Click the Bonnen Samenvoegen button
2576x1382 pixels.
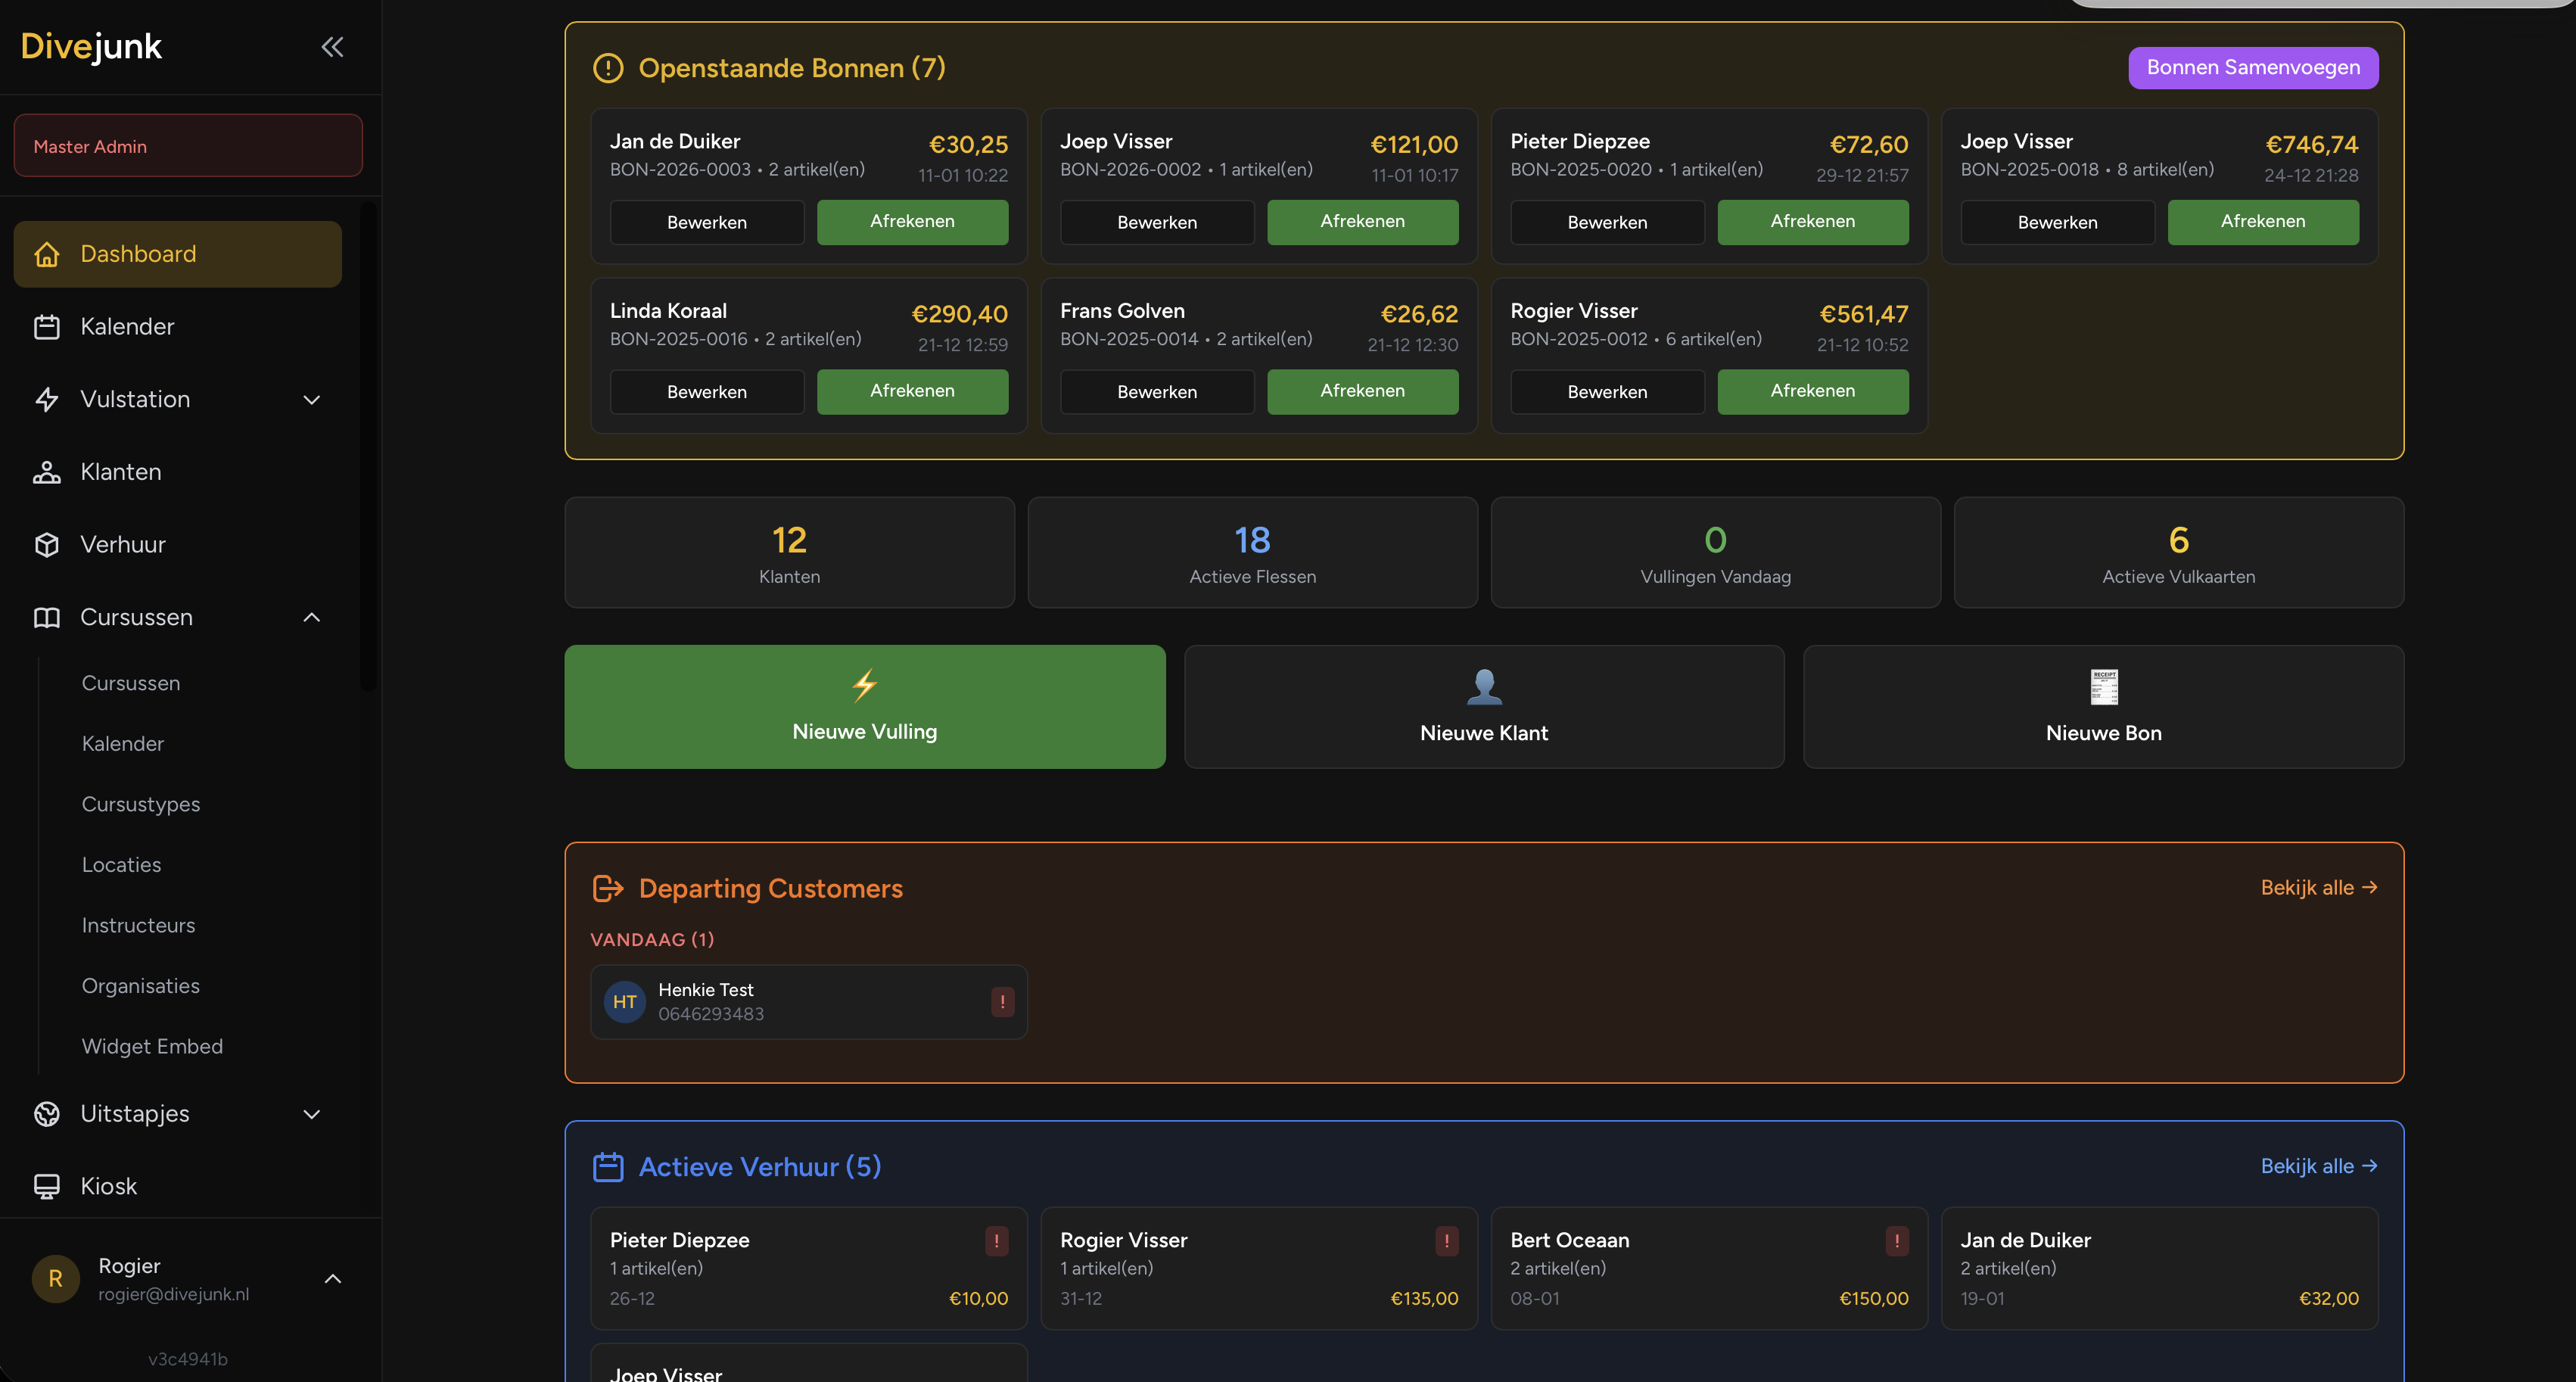click(x=2252, y=67)
